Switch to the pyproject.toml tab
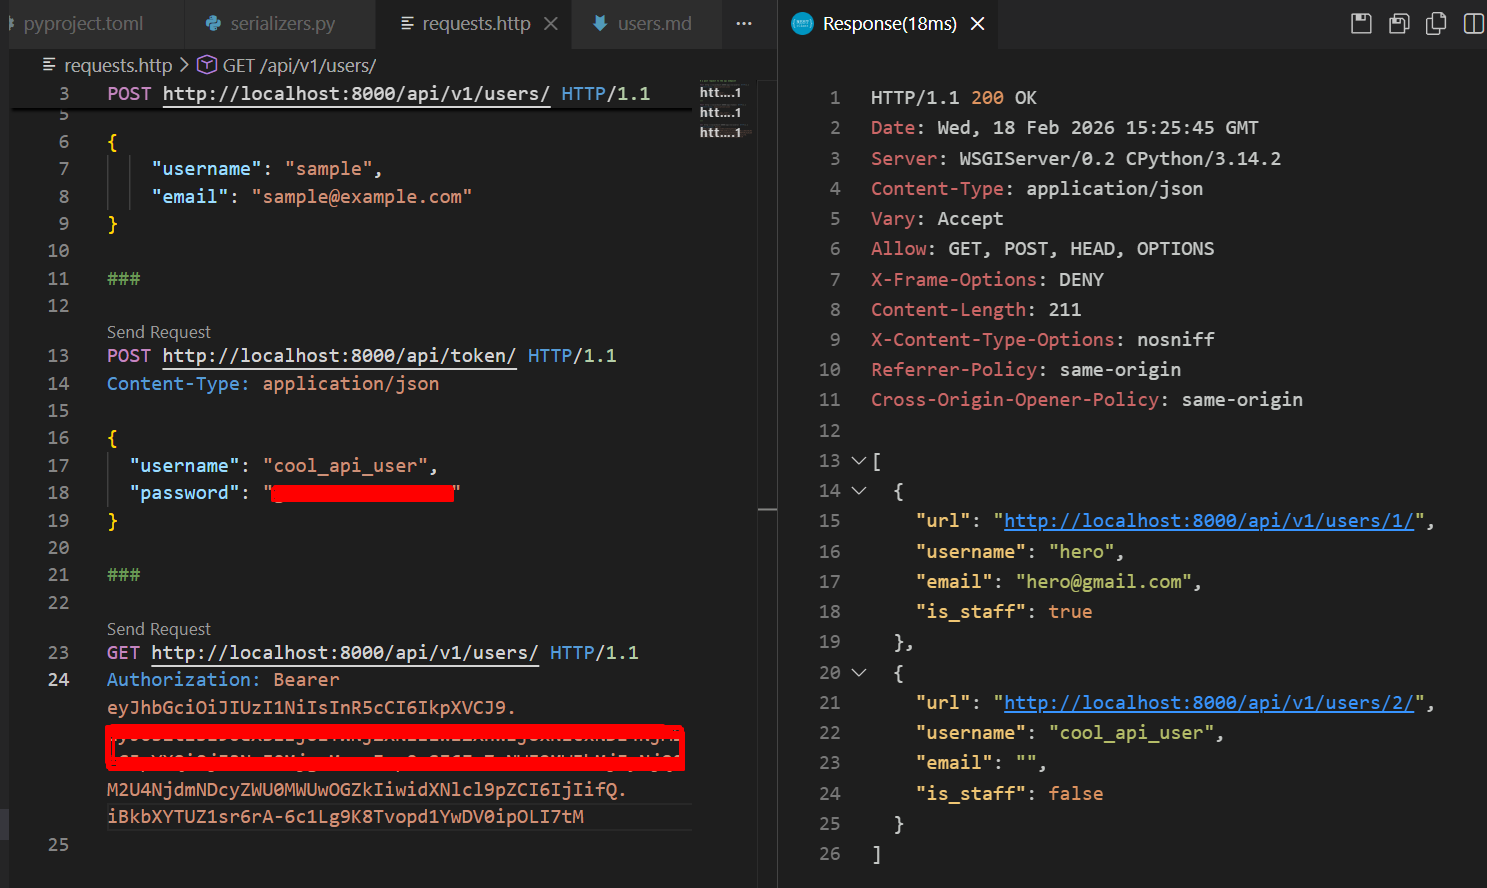Image resolution: width=1487 pixels, height=888 pixels. (83, 23)
